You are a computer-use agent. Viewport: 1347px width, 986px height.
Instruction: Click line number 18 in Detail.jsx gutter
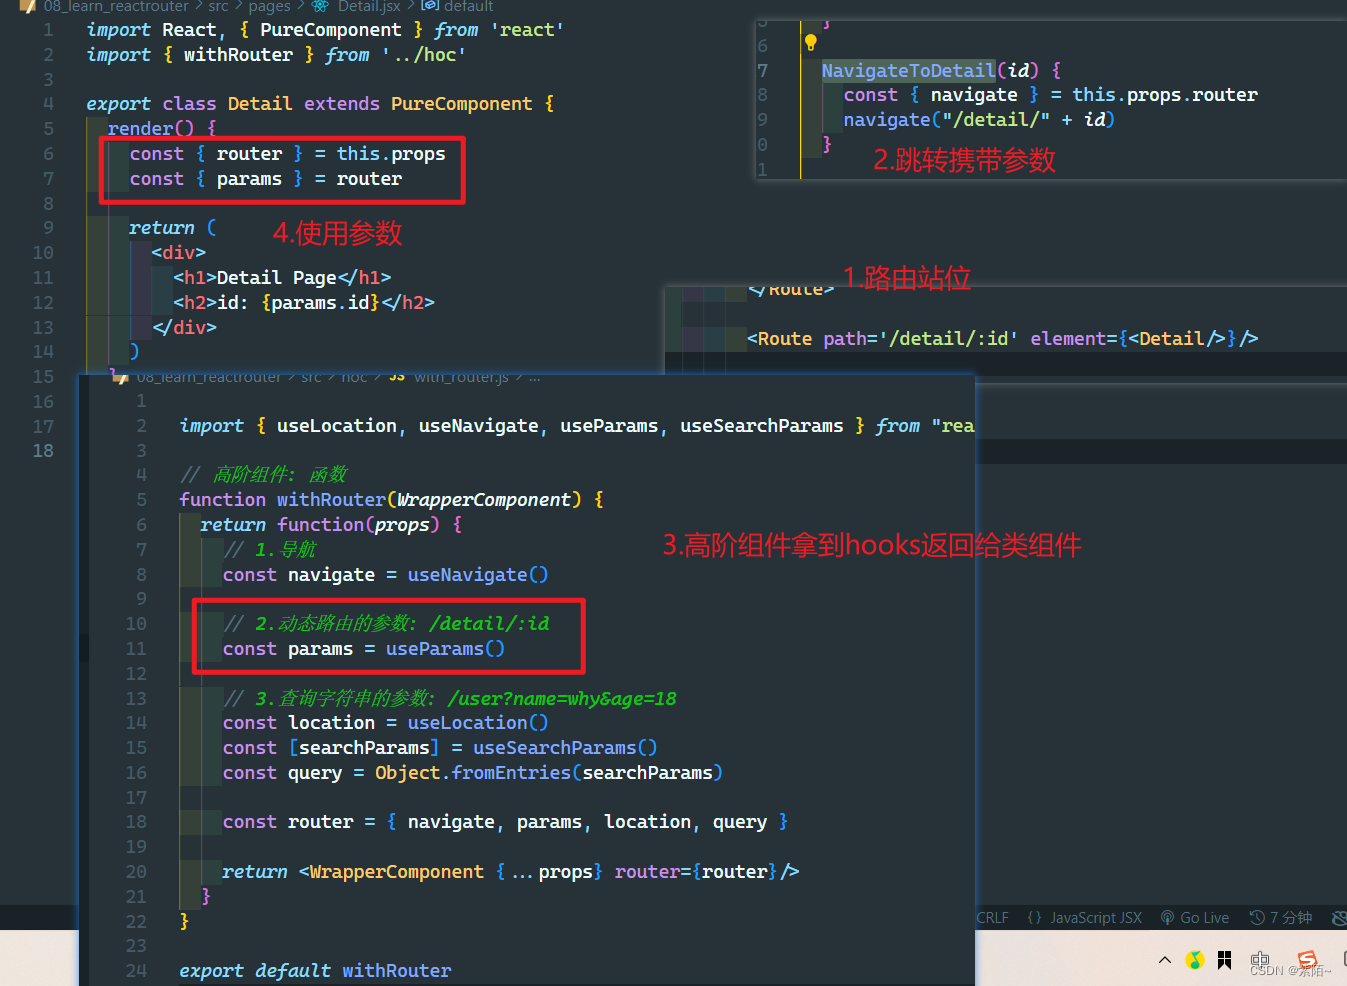[x=43, y=451]
